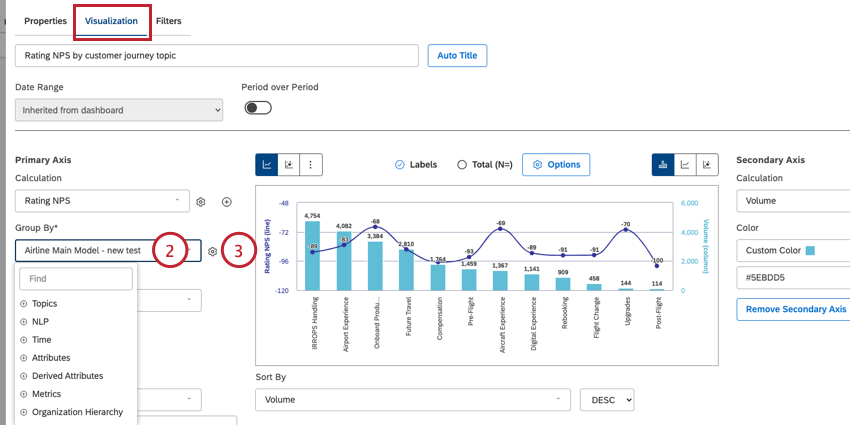Click the Custom Color swatch

click(x=810, y=250)
